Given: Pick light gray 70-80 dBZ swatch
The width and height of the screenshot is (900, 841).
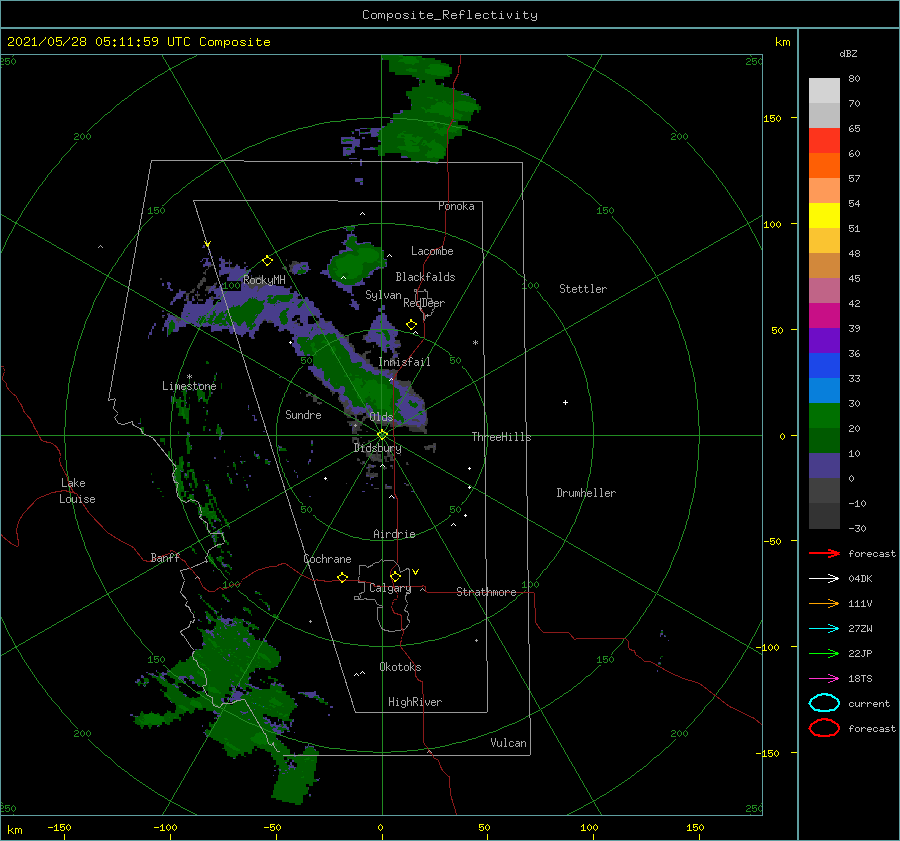Looking at the screenshot, I should (x=824, y=91).
